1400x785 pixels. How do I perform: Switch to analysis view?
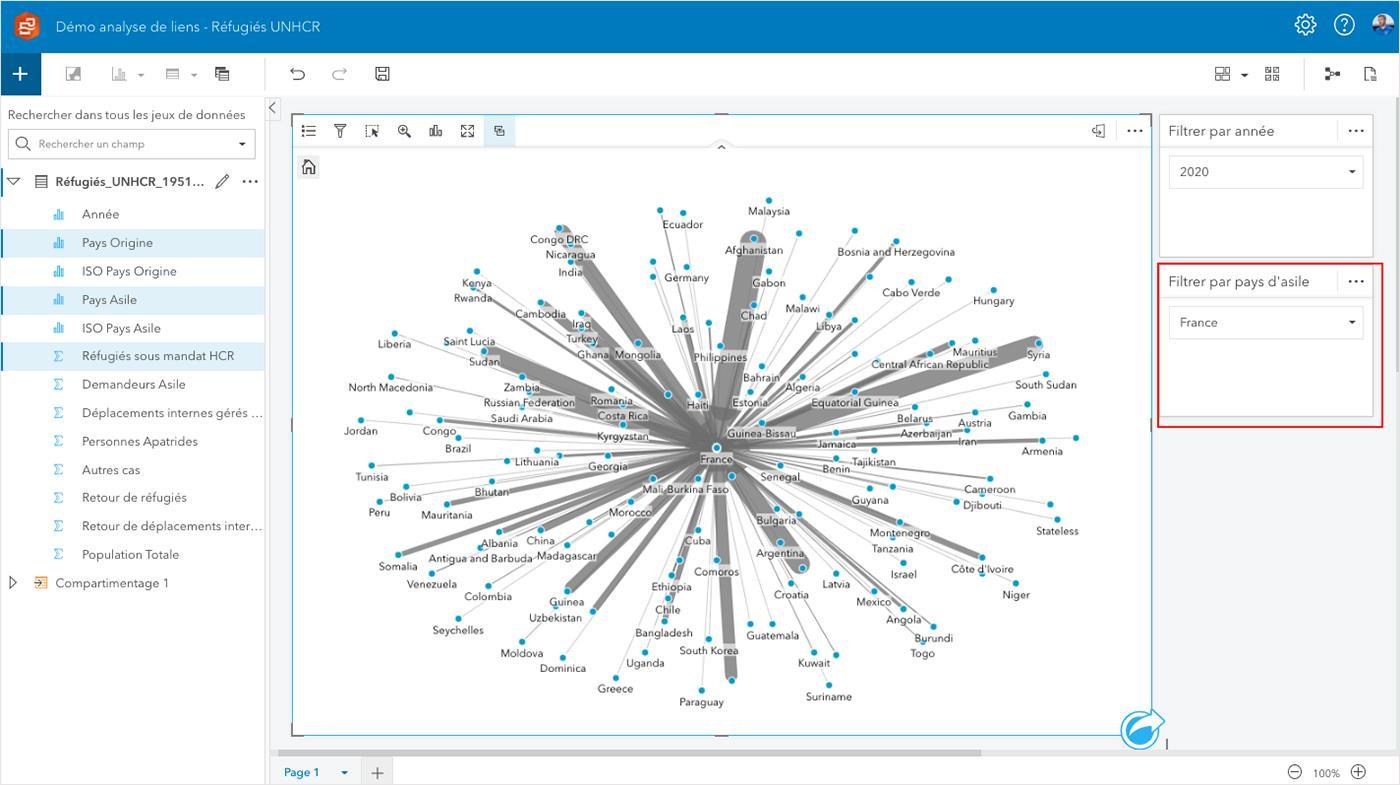[1332, 74]
